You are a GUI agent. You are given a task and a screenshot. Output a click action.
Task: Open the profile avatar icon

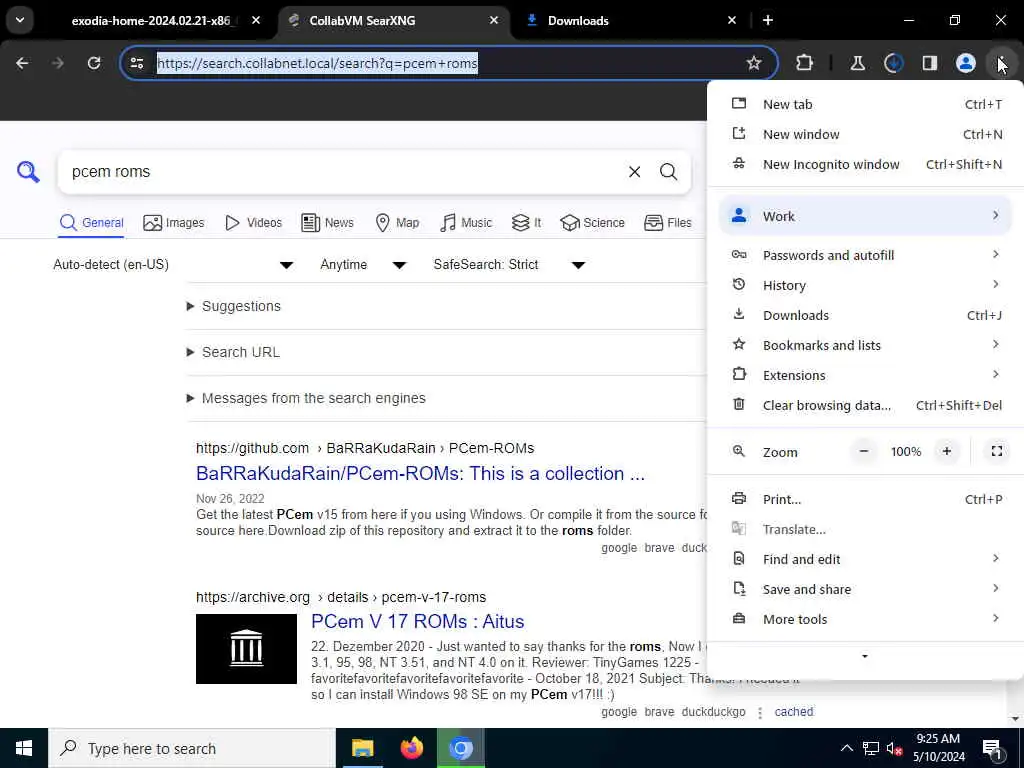965,63
